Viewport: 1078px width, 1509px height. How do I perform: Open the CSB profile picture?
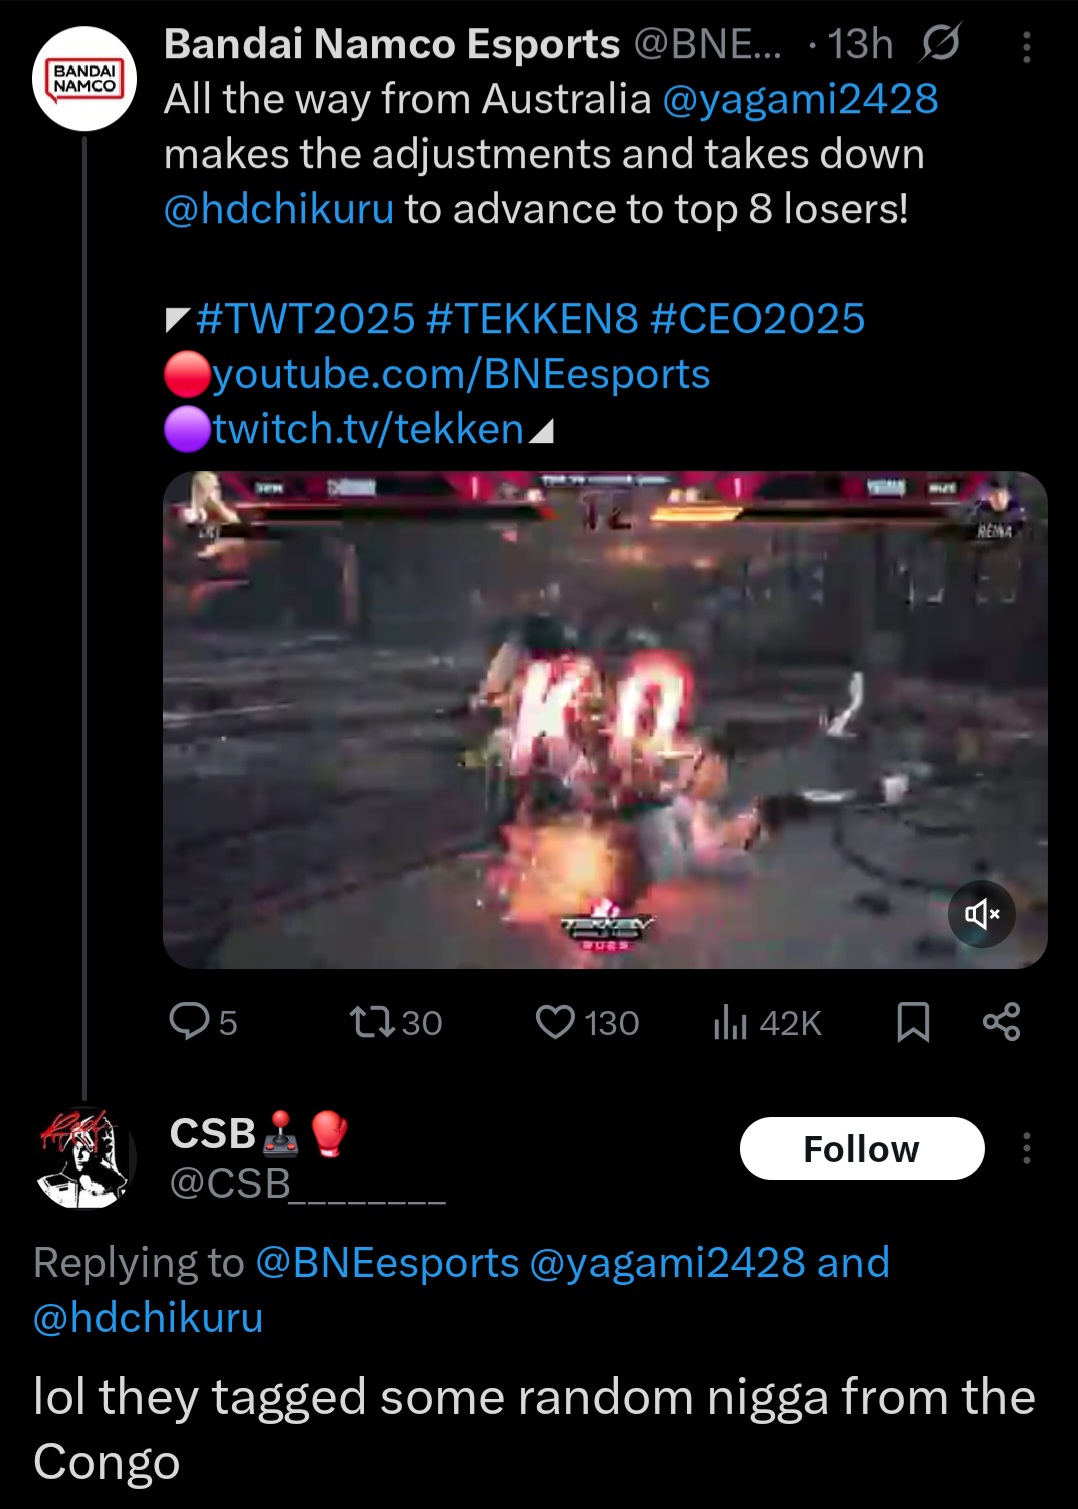[84, 1158]
